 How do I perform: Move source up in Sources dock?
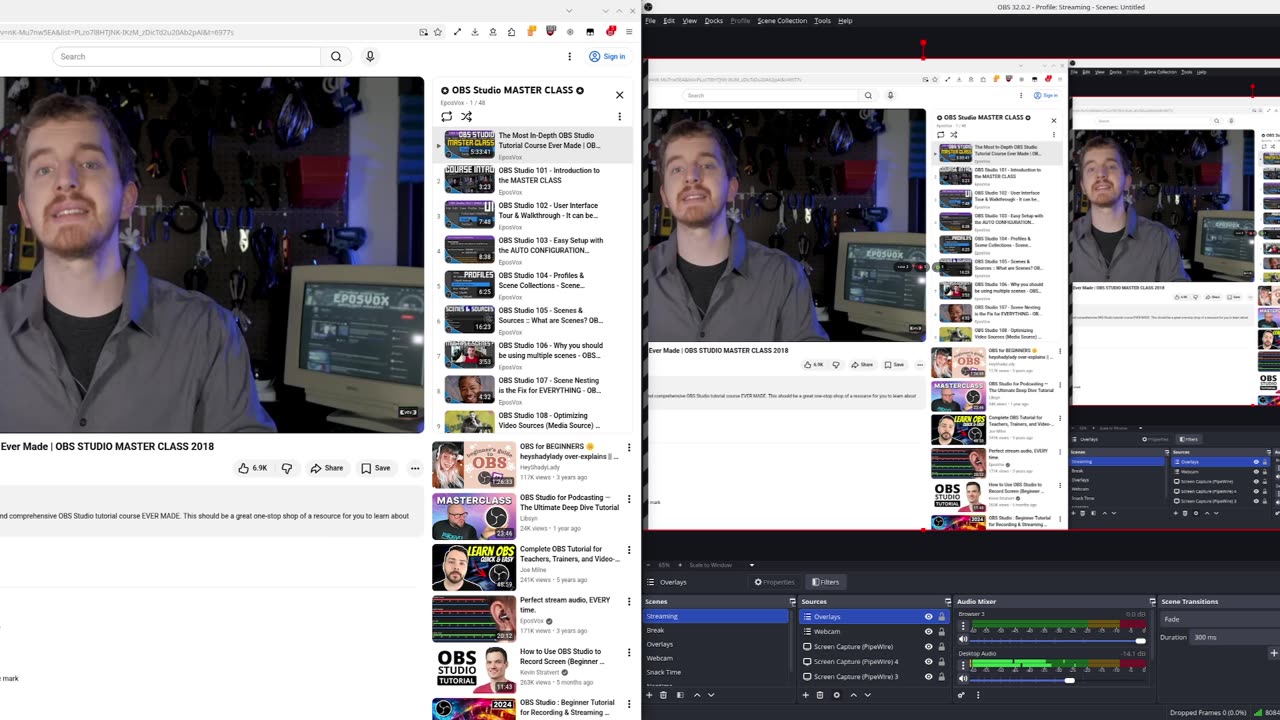click(853, 695)
